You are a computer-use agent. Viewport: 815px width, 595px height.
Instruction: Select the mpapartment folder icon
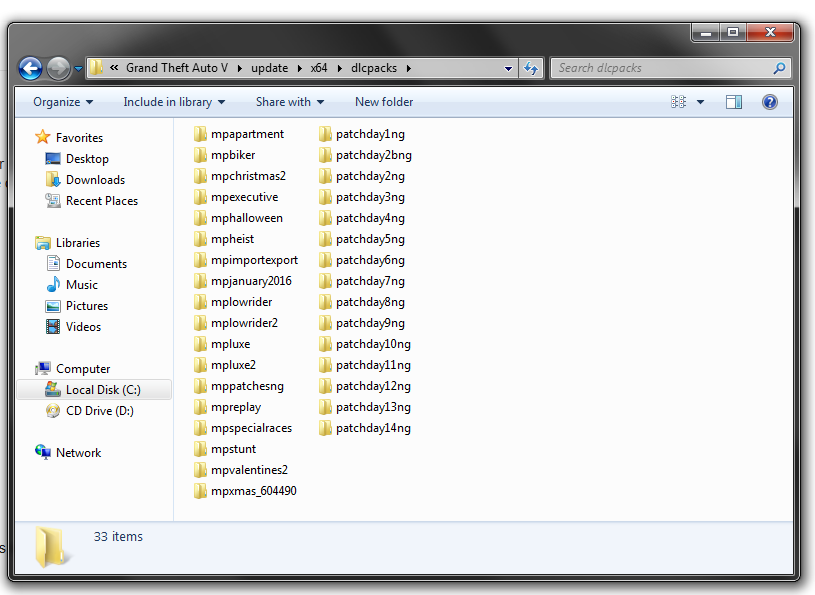coord(200,134)
